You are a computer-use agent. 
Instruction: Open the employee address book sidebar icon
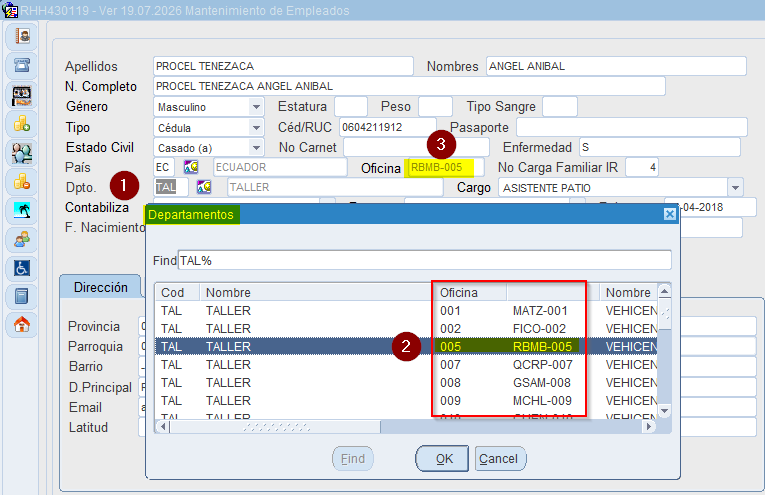[x=21, y=36]
